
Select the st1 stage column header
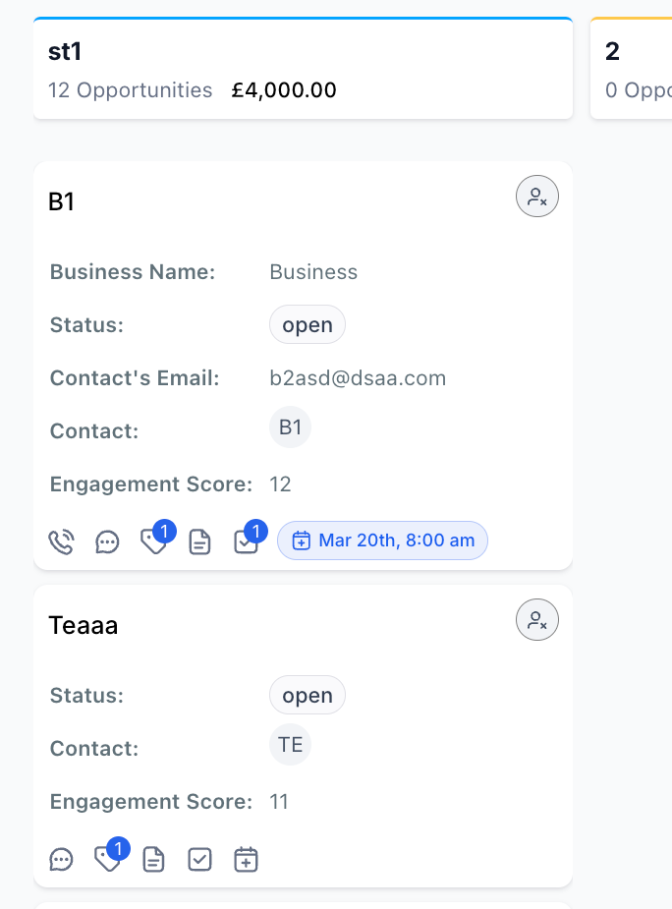click(x=303, y=68)
